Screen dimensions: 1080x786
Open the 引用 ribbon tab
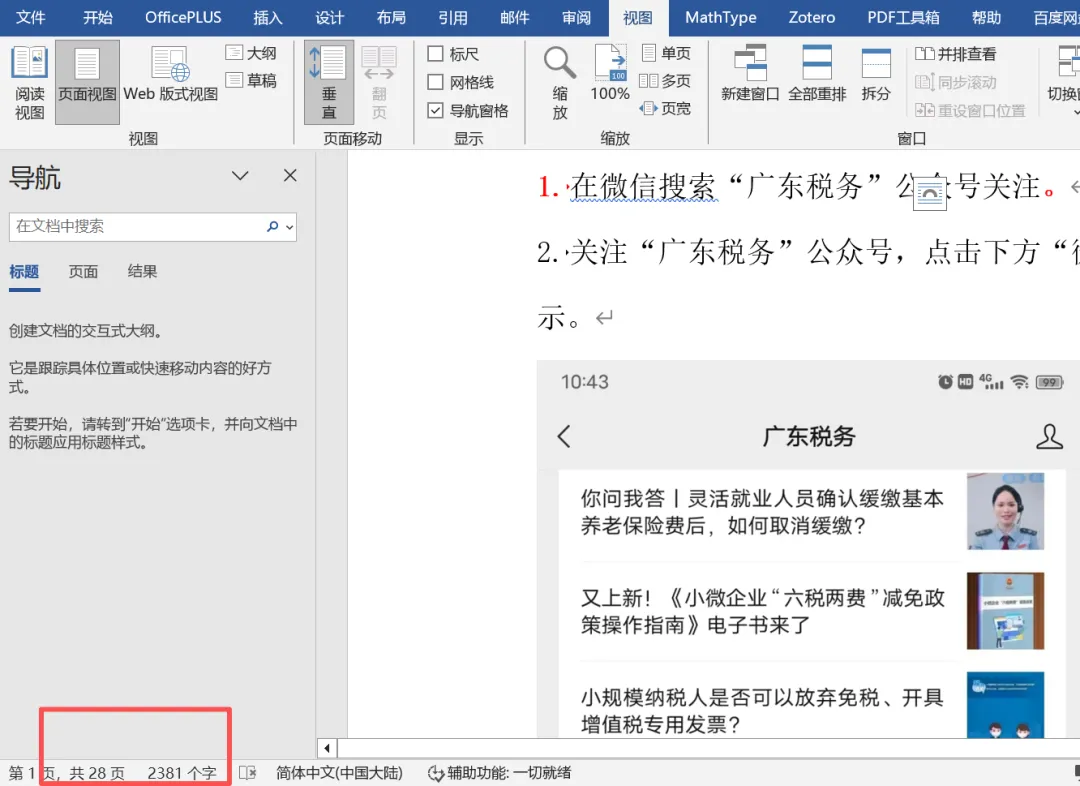[x=453, y=17]
